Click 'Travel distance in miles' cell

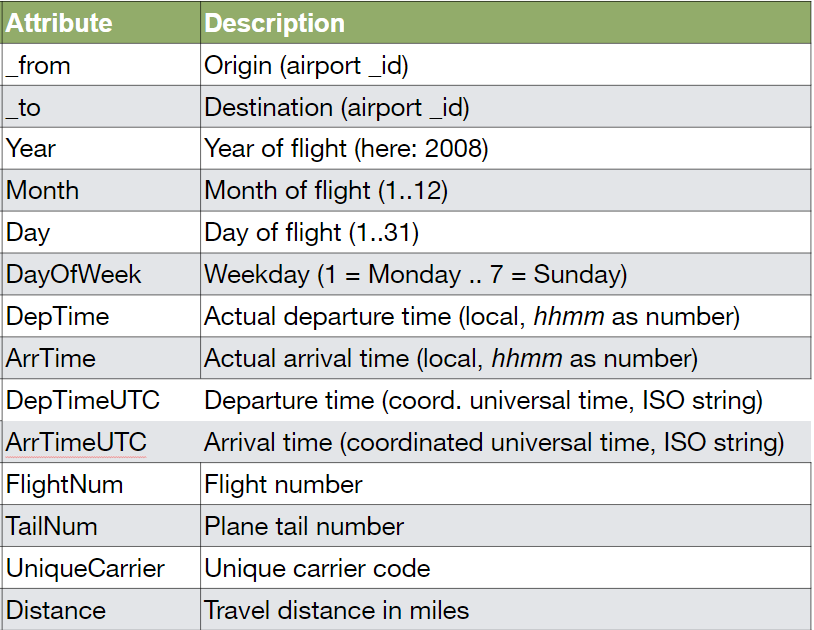pyautogui.click(x=506, y=610)
